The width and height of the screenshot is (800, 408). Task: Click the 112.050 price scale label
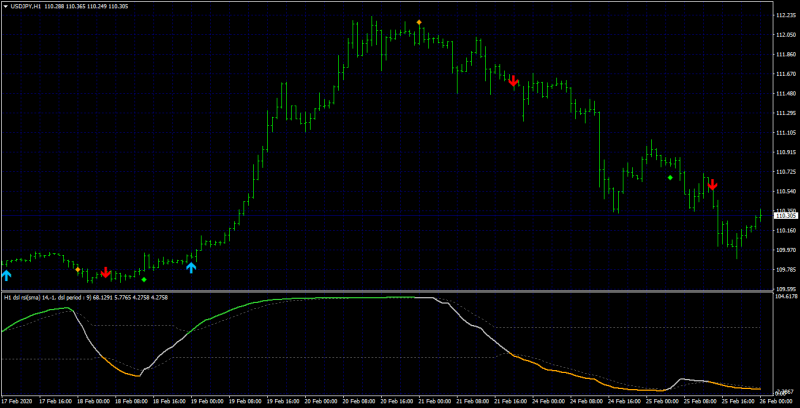[x=786, y=35]
